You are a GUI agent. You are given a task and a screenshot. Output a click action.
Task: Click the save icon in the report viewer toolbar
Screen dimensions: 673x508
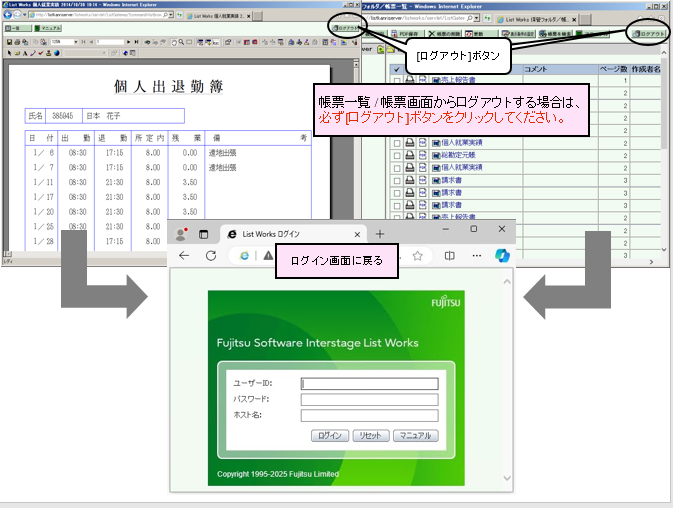9,42
